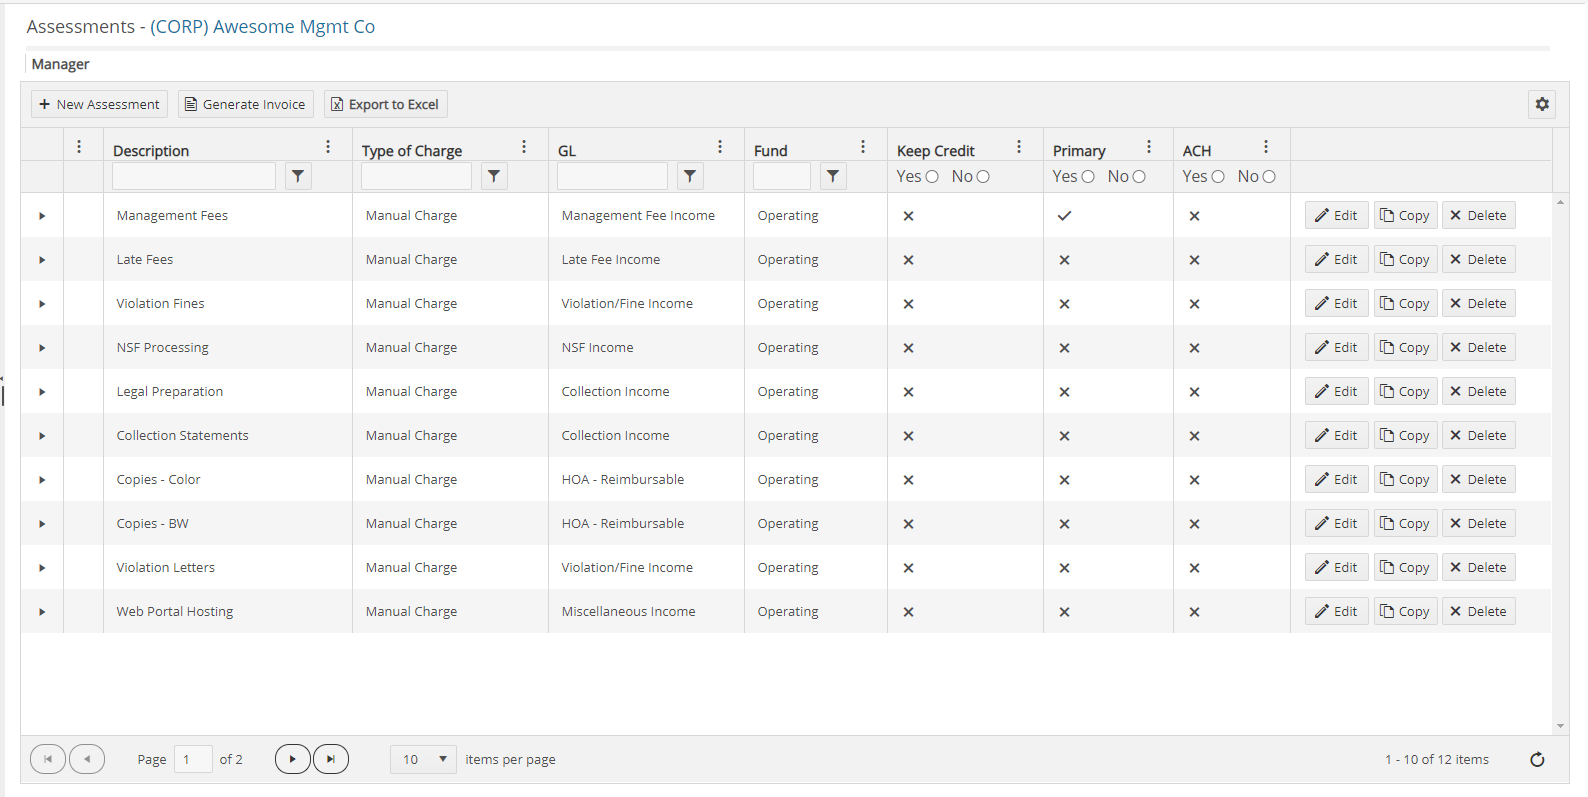
Task: Go to the next page
Action: pos(292,759)
